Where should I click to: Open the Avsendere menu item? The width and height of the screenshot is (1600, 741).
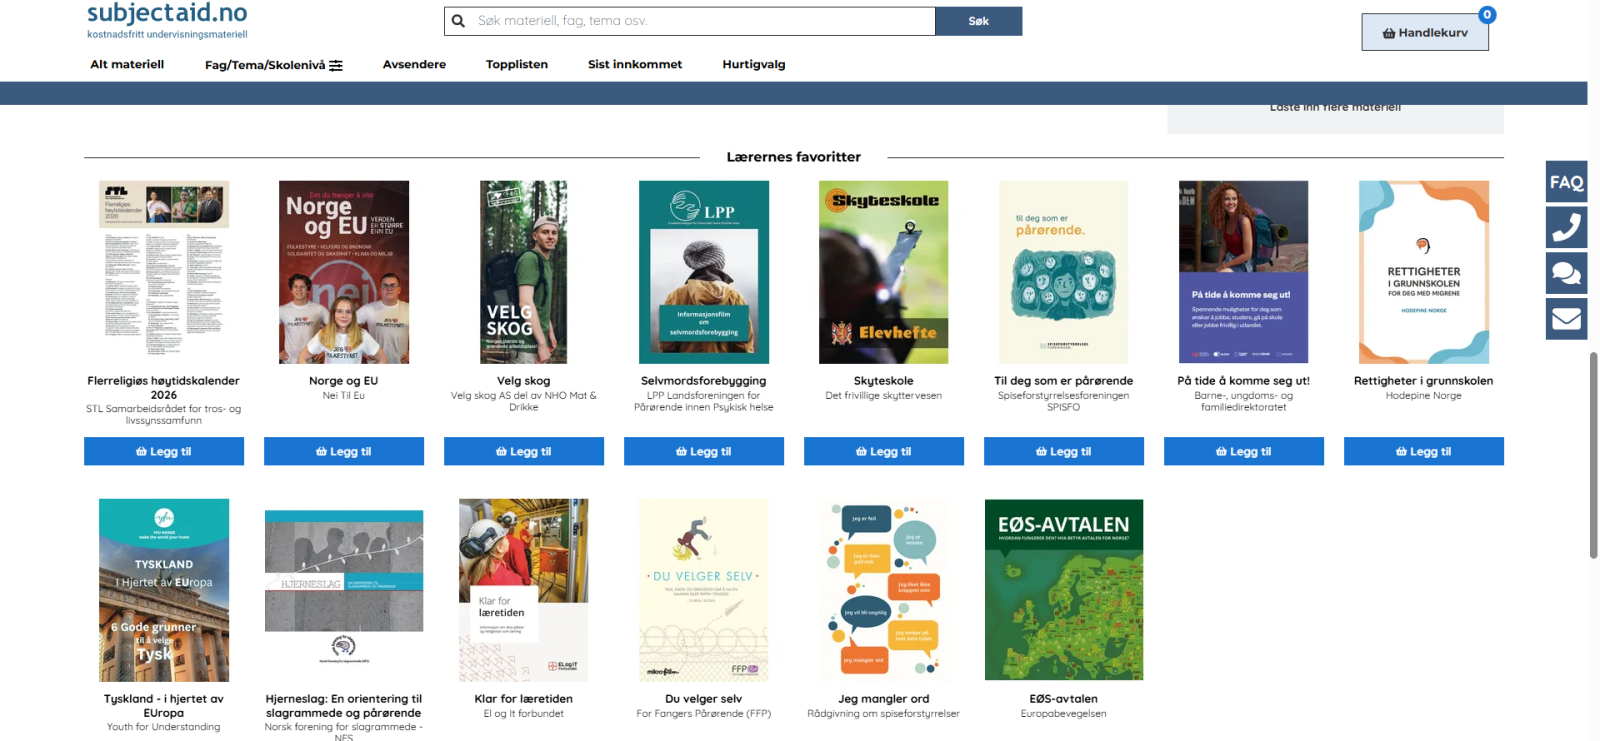coord(414,64)
